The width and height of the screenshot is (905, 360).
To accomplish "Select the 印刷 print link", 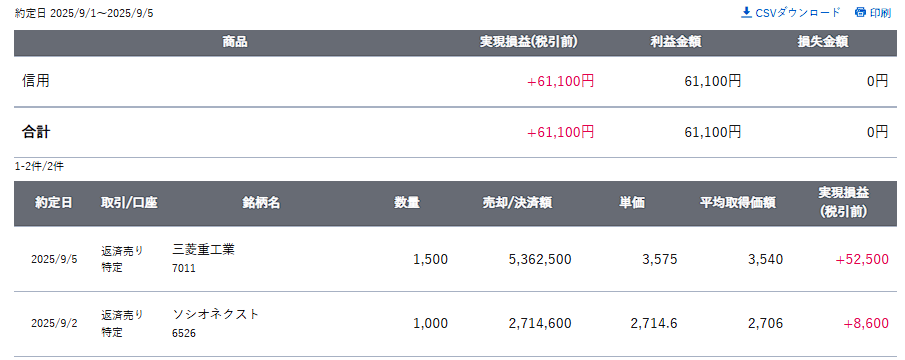I will point(873,13).
